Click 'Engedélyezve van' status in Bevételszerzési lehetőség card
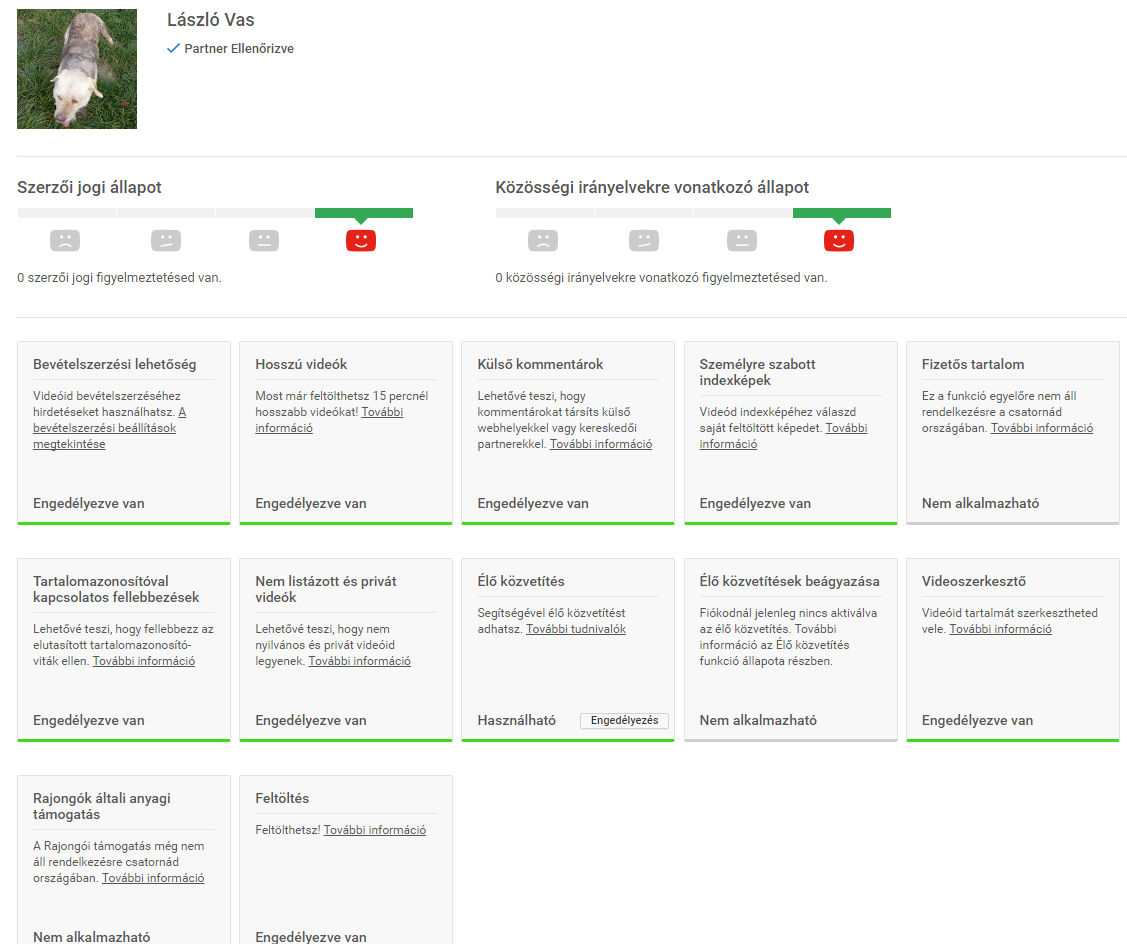Viewport: 1127px width, 944px height. [x=88, y=503]
